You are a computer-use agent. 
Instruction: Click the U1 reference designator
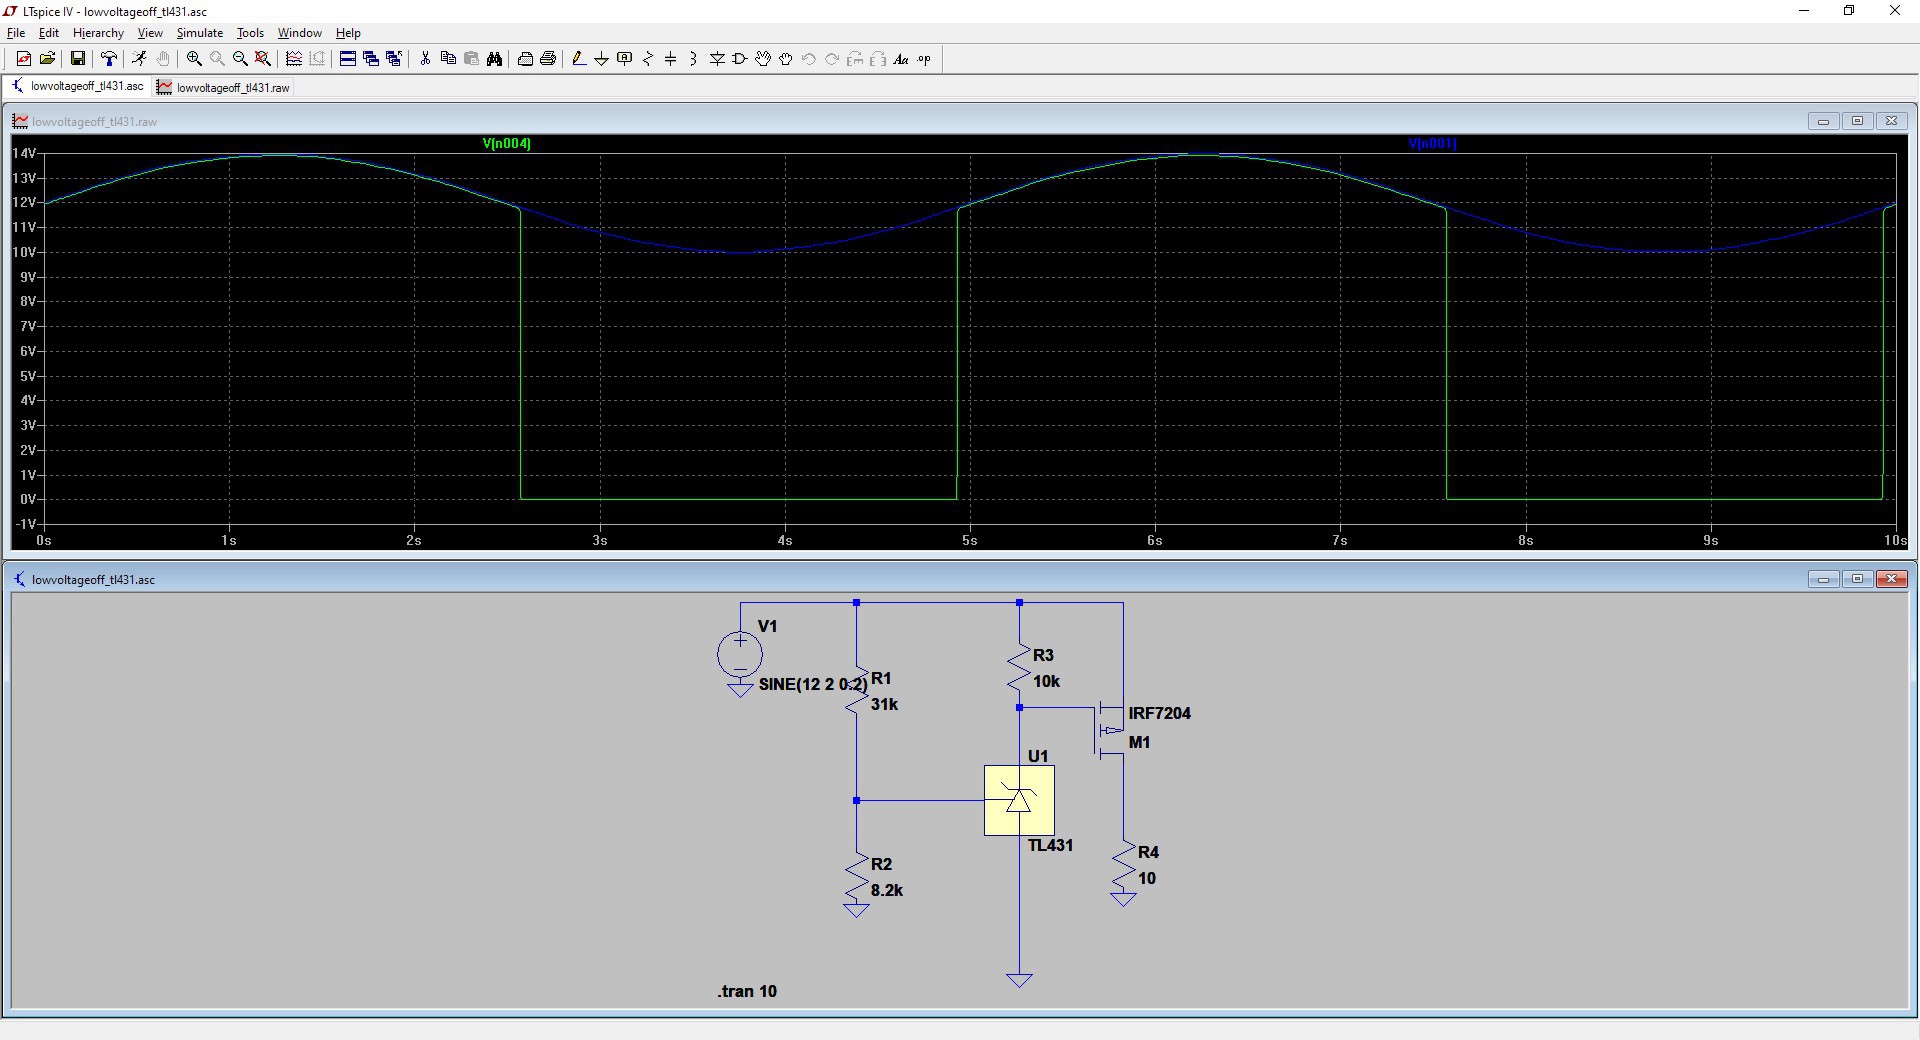pos(1038,756)
